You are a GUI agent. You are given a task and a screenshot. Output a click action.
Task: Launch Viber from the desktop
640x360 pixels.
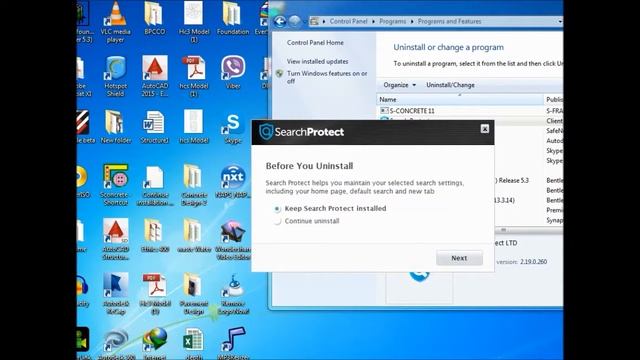233,72
